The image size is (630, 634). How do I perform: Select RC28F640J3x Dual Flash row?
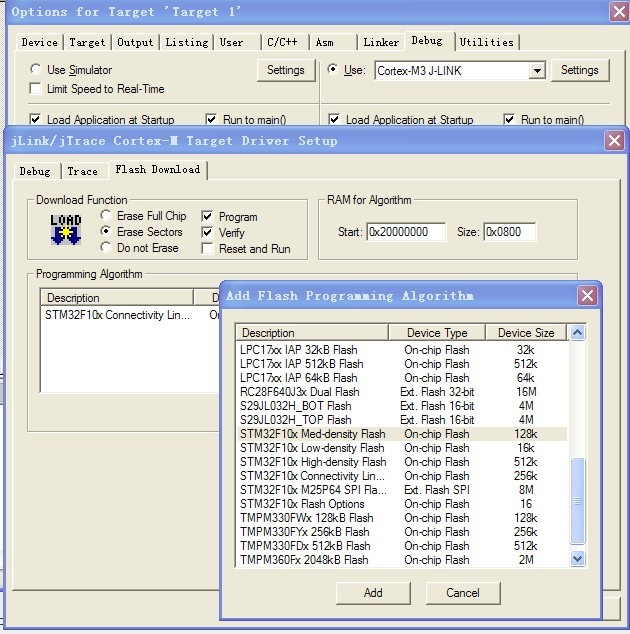tap(402, 392)
